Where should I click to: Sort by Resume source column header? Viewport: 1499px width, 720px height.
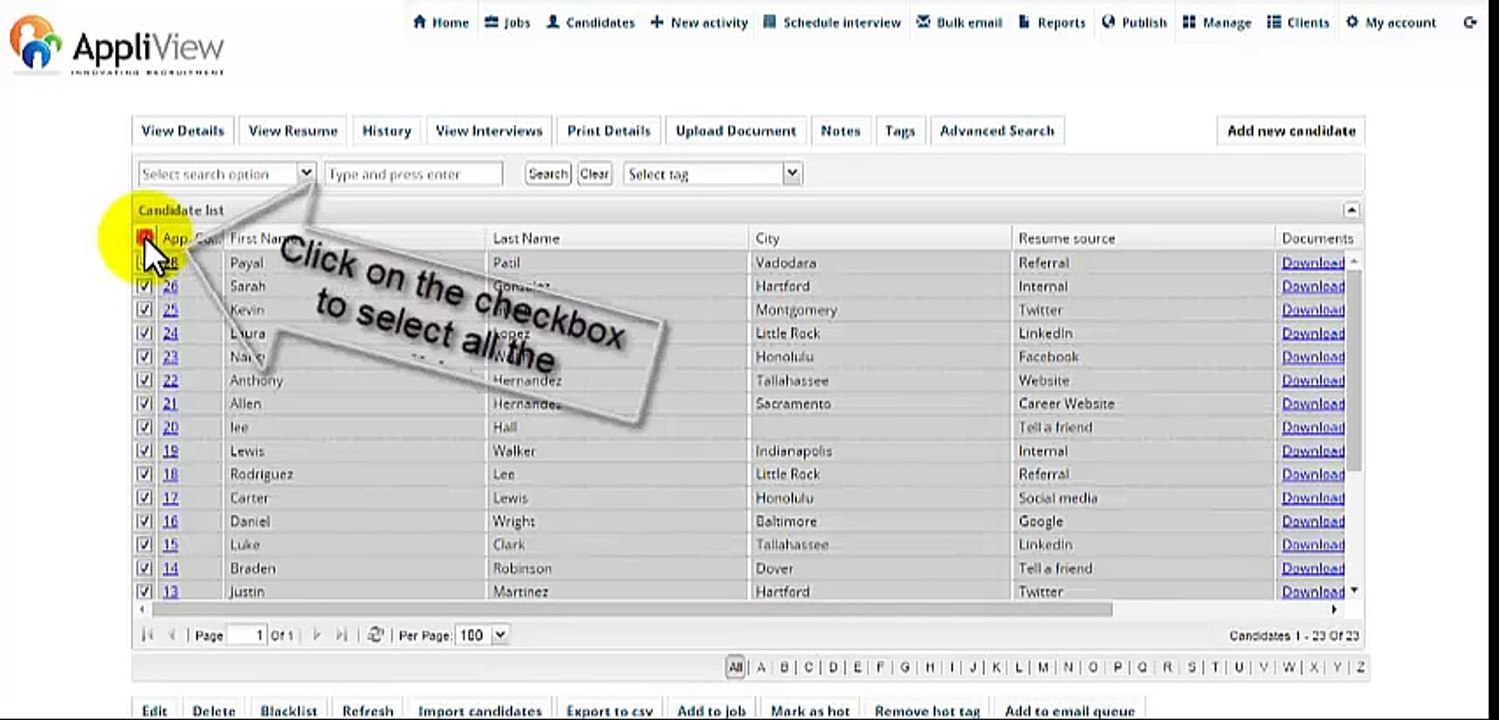pos(1142,238)
